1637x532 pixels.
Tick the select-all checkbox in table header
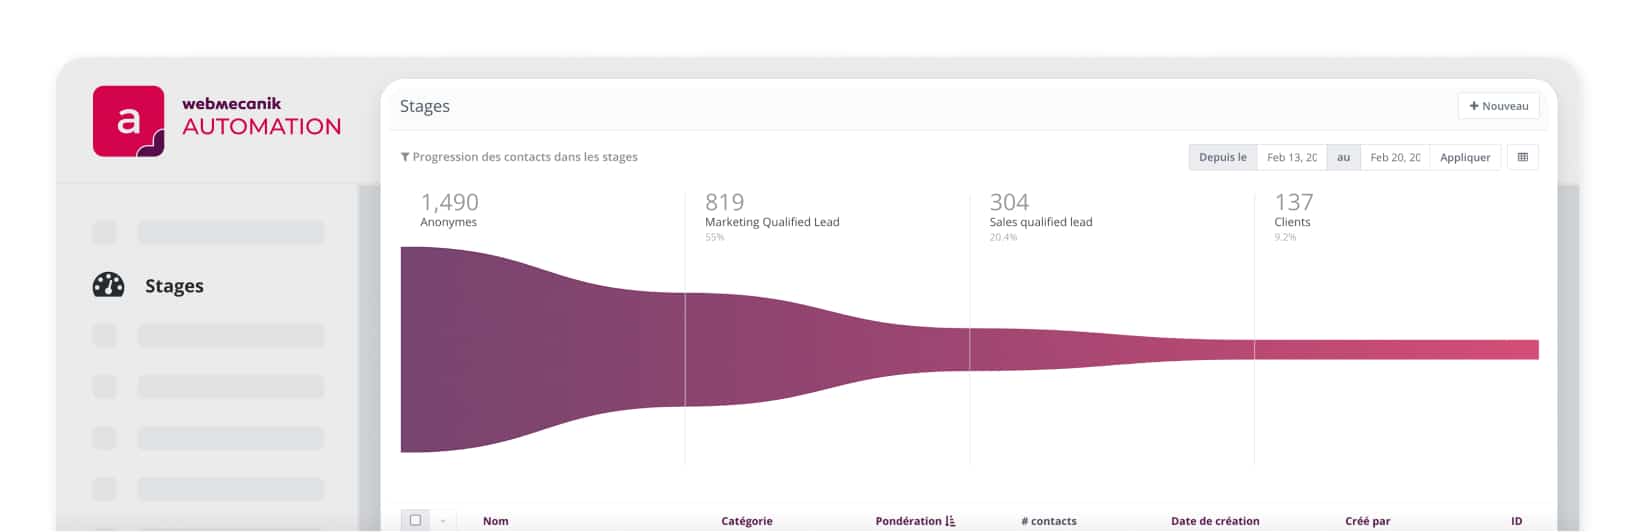pyautogui.click(x=415, y=520)
